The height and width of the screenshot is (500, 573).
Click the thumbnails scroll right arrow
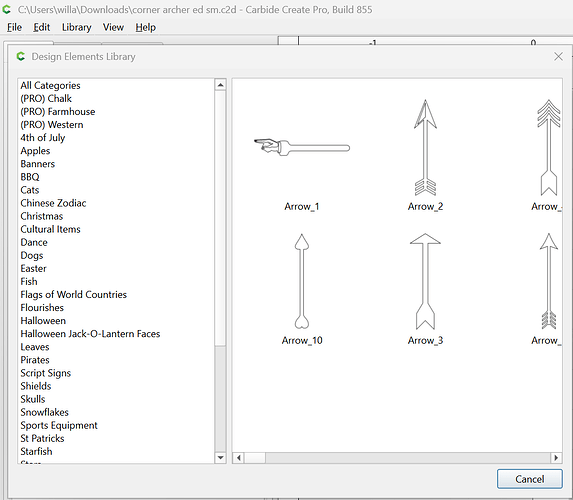[556, 458]
